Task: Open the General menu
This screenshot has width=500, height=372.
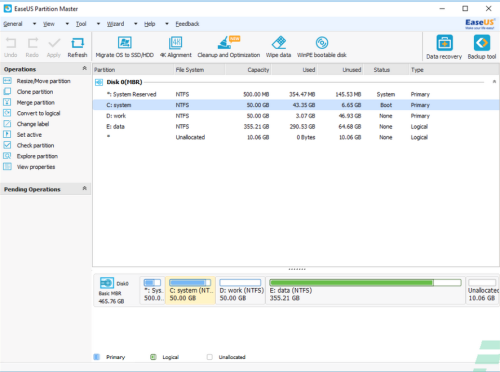Action: (13, 24)
